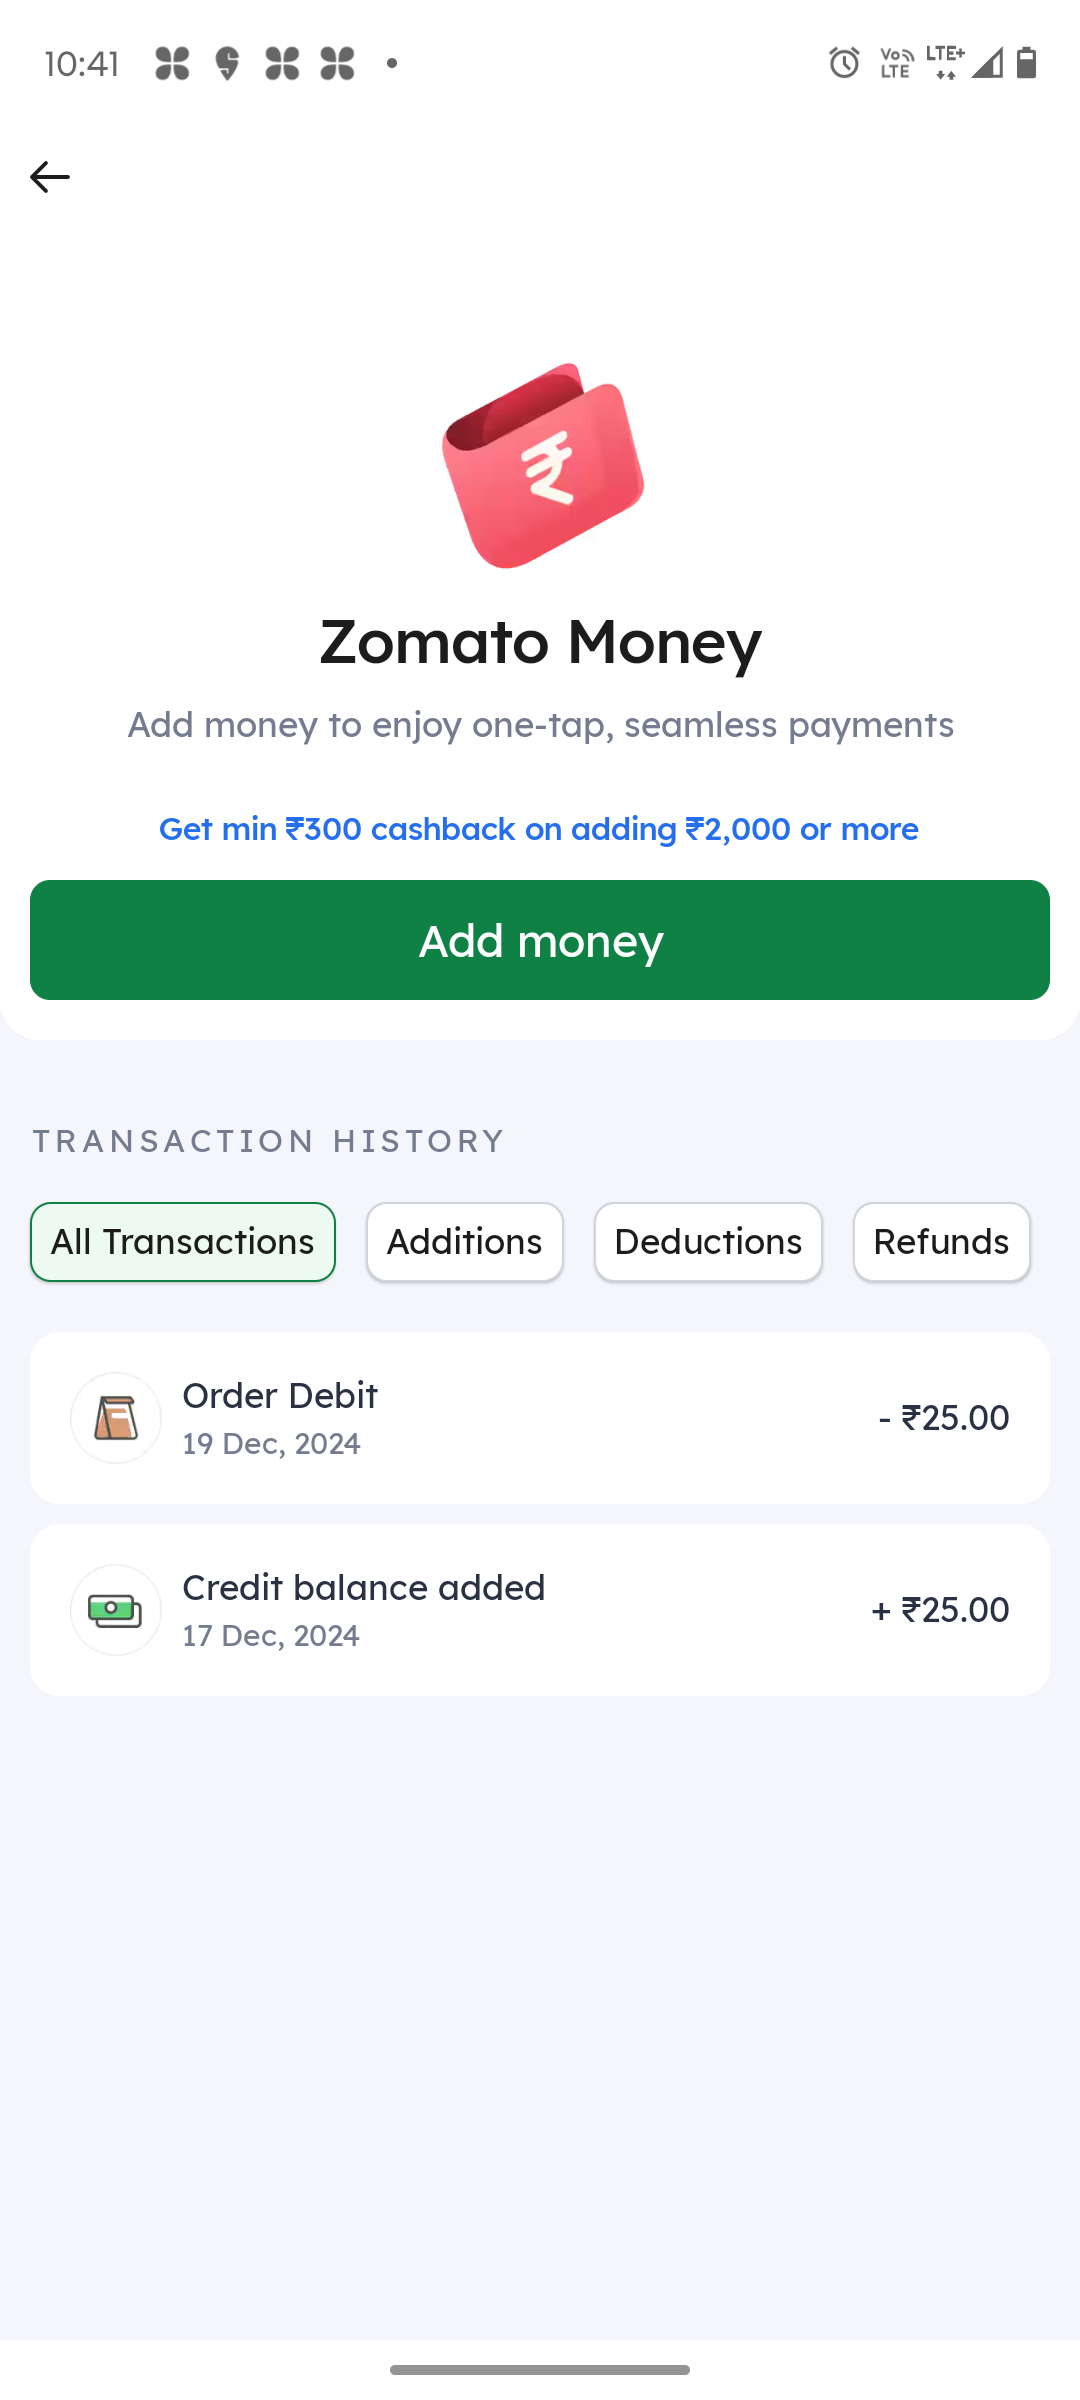Tap the Zomato Money heading

click(540, 641)
